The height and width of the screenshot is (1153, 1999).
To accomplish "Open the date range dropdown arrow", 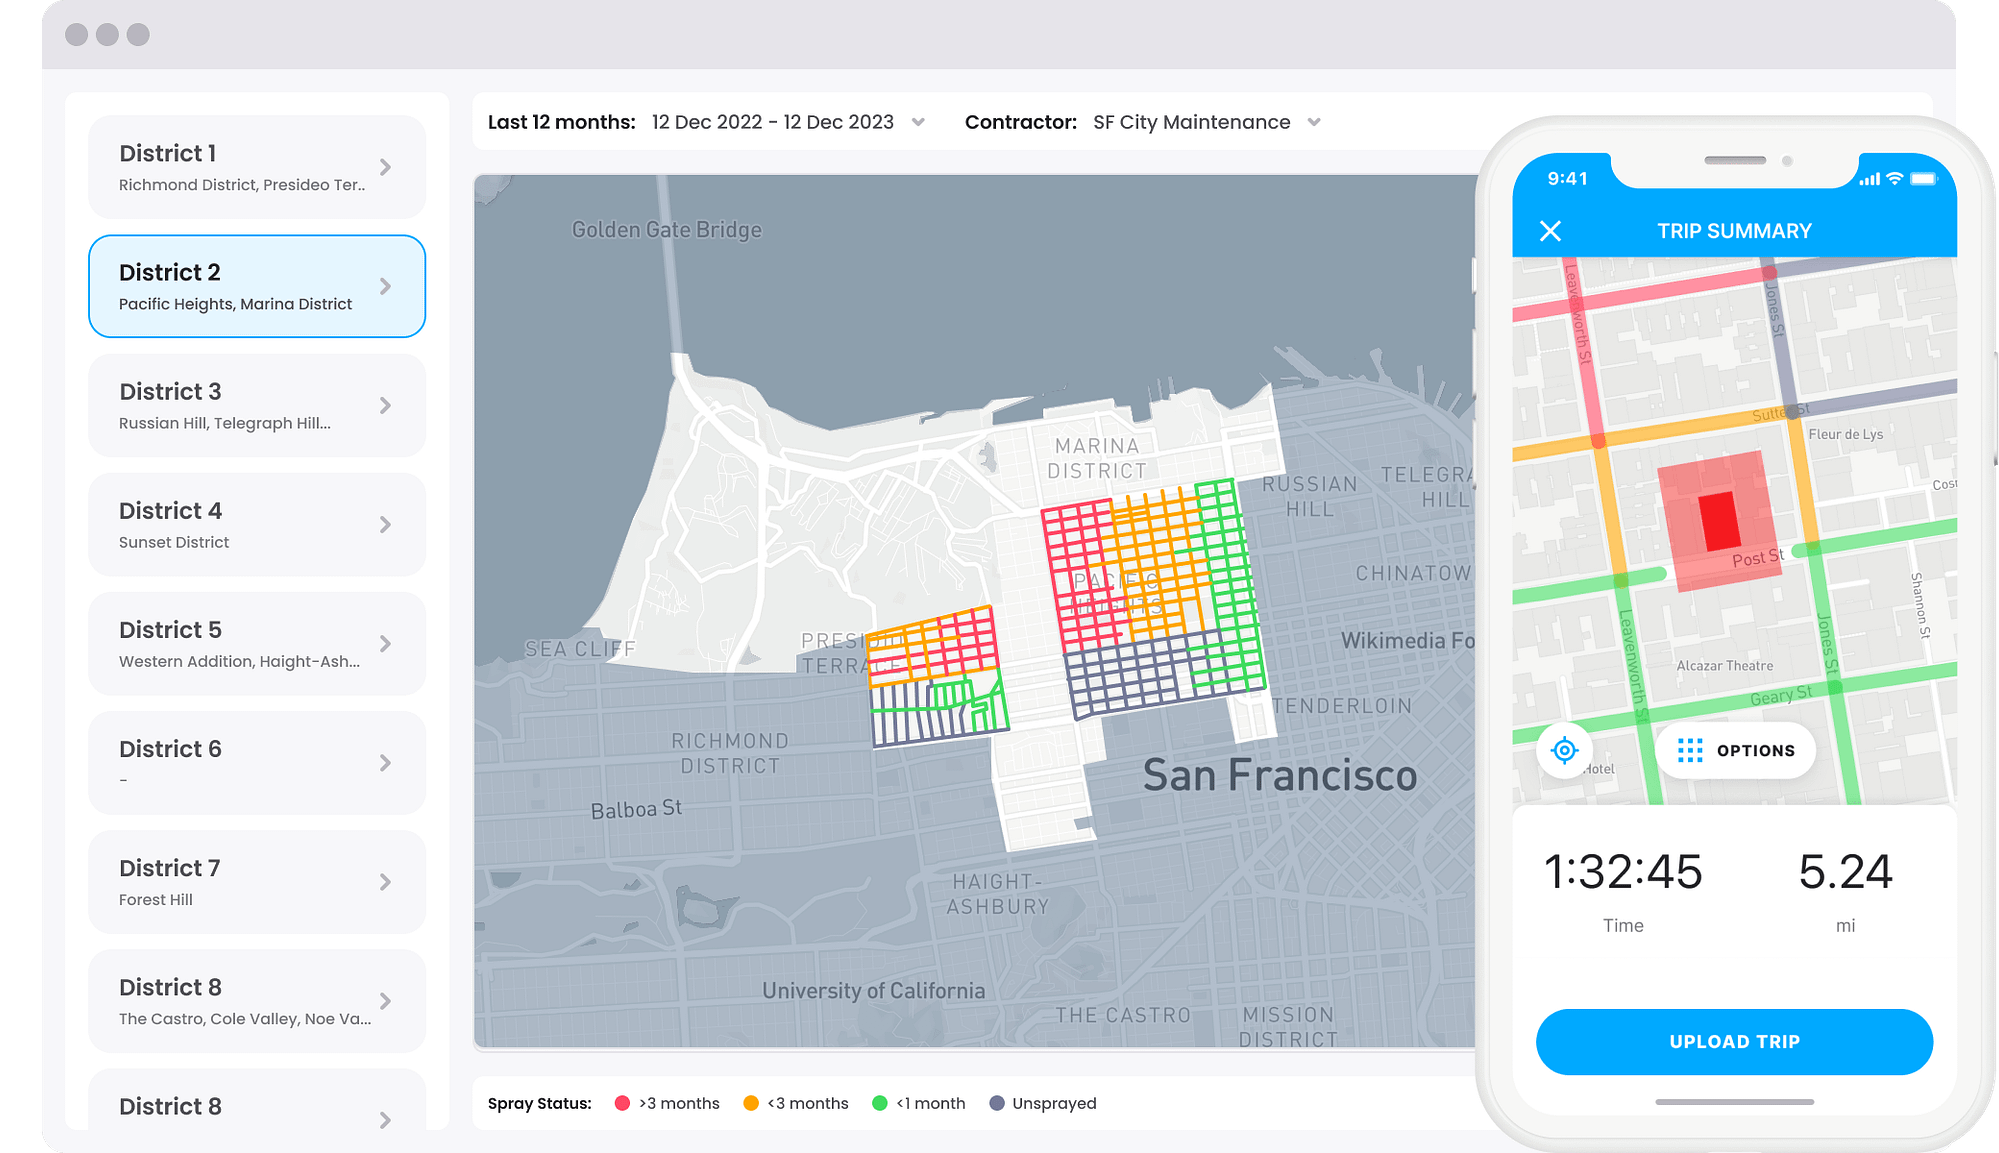I will (918, 122).
